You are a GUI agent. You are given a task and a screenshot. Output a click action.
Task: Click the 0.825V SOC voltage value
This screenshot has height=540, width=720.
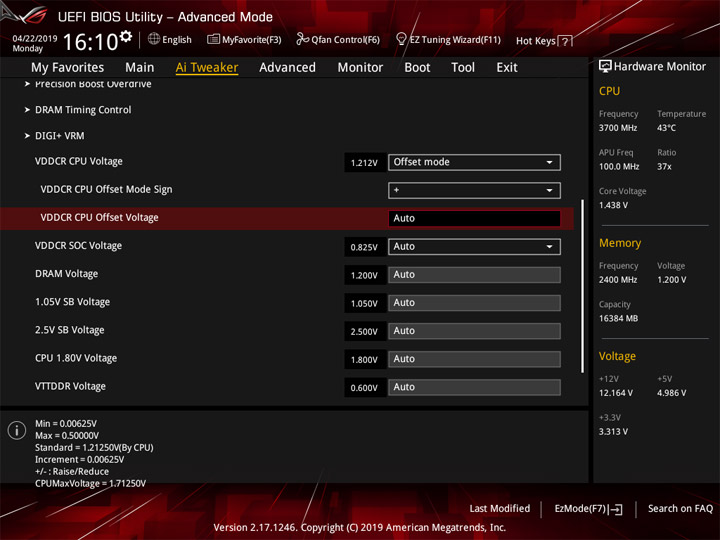364,248
